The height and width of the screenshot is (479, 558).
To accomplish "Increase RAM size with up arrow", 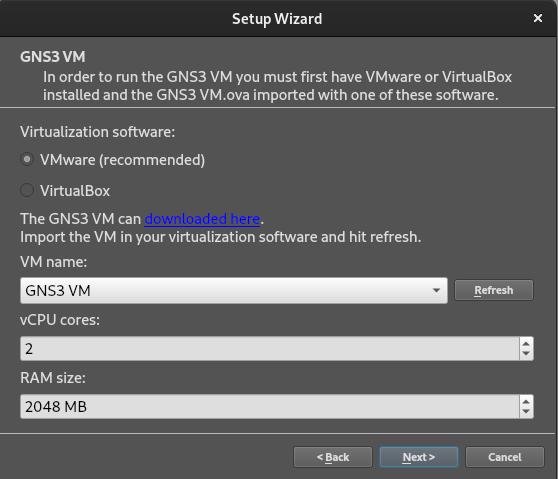I will [526, 401].
